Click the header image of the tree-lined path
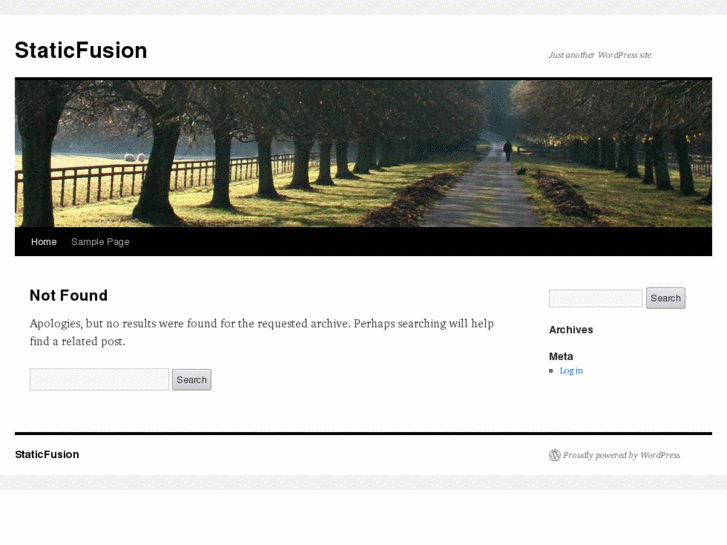Image resolution: width=727 pixels, height=545 pixels. tap(363, 153)
